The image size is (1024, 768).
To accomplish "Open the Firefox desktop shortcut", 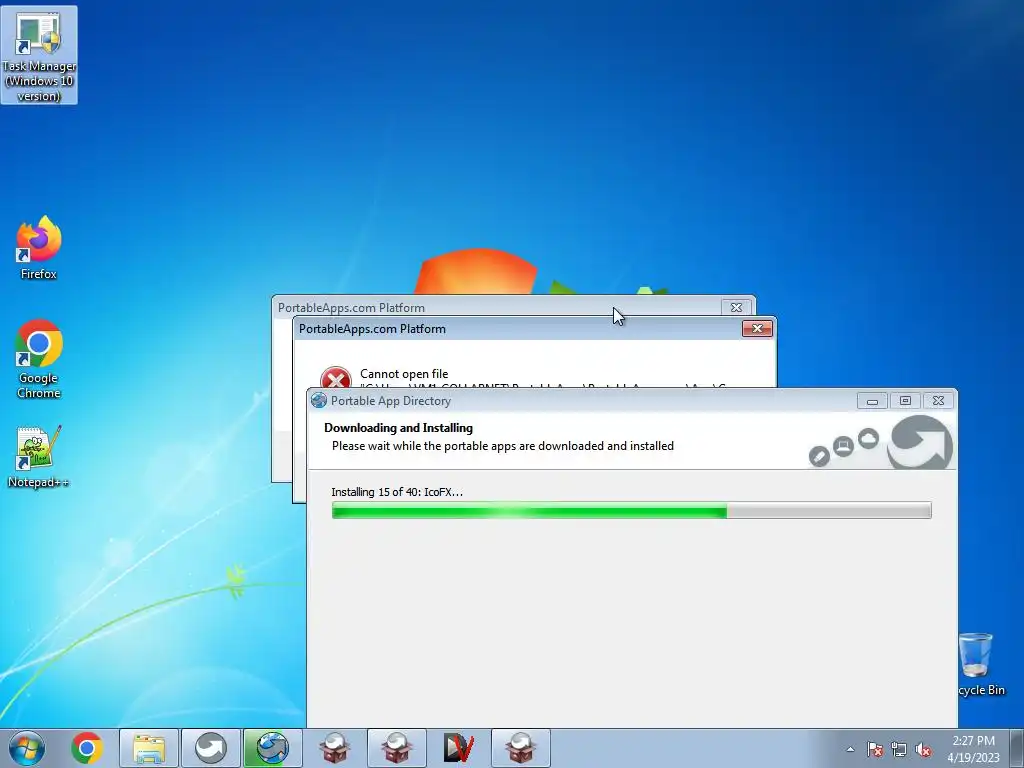I will [x=39, y=248].
